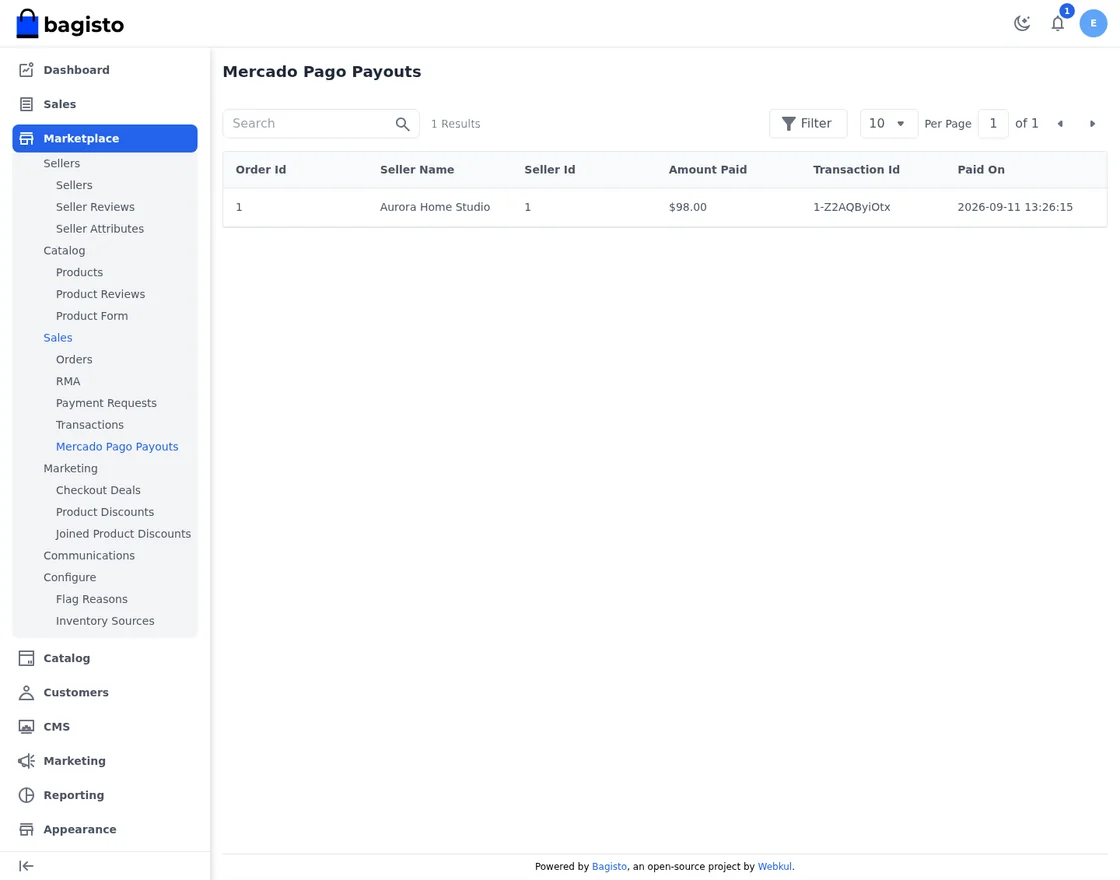Viewport: 1120px width, 880px height.
Task: Sort by Order Id column header
Action: 261,170
